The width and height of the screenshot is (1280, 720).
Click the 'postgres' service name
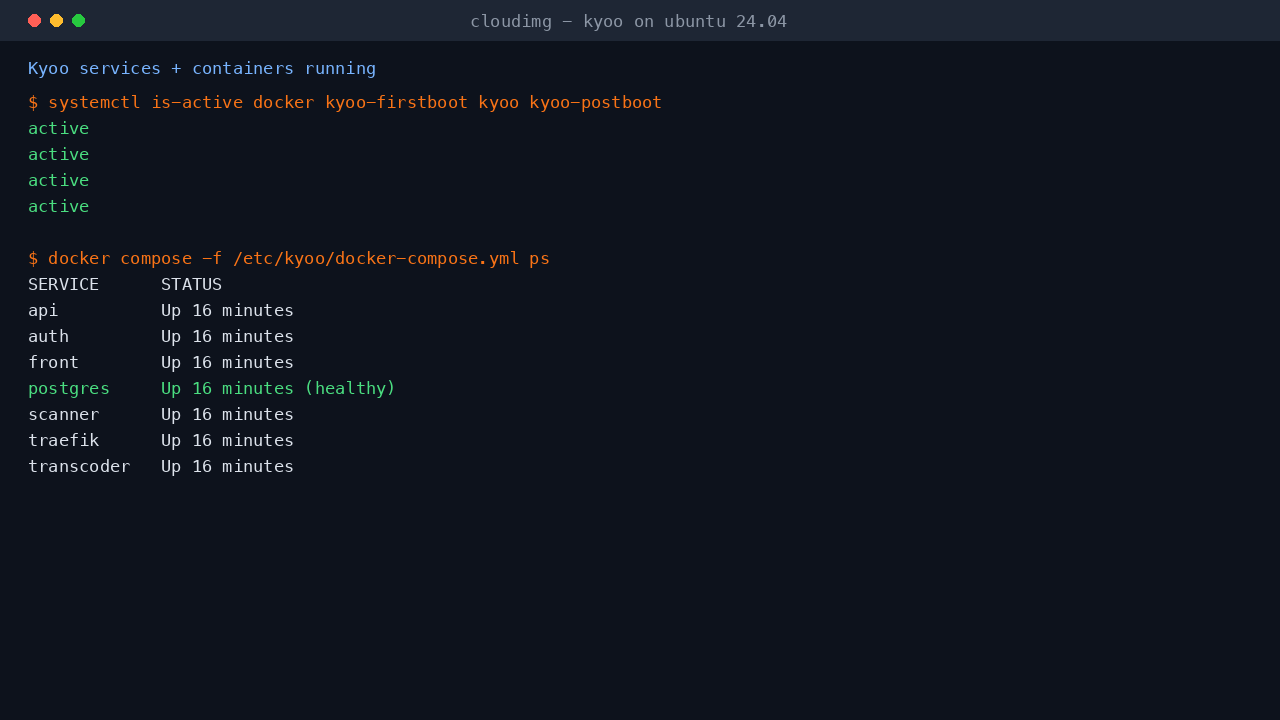coord(69,388)
